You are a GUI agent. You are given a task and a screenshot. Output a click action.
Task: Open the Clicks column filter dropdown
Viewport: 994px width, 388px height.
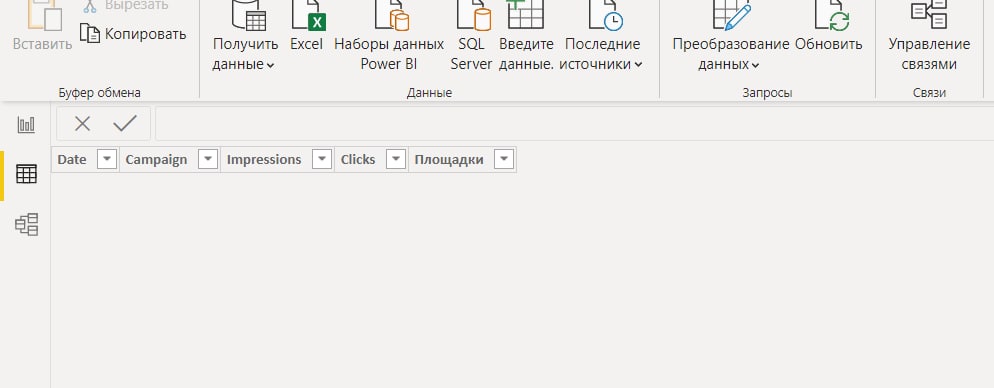click(x=396, y=160)
